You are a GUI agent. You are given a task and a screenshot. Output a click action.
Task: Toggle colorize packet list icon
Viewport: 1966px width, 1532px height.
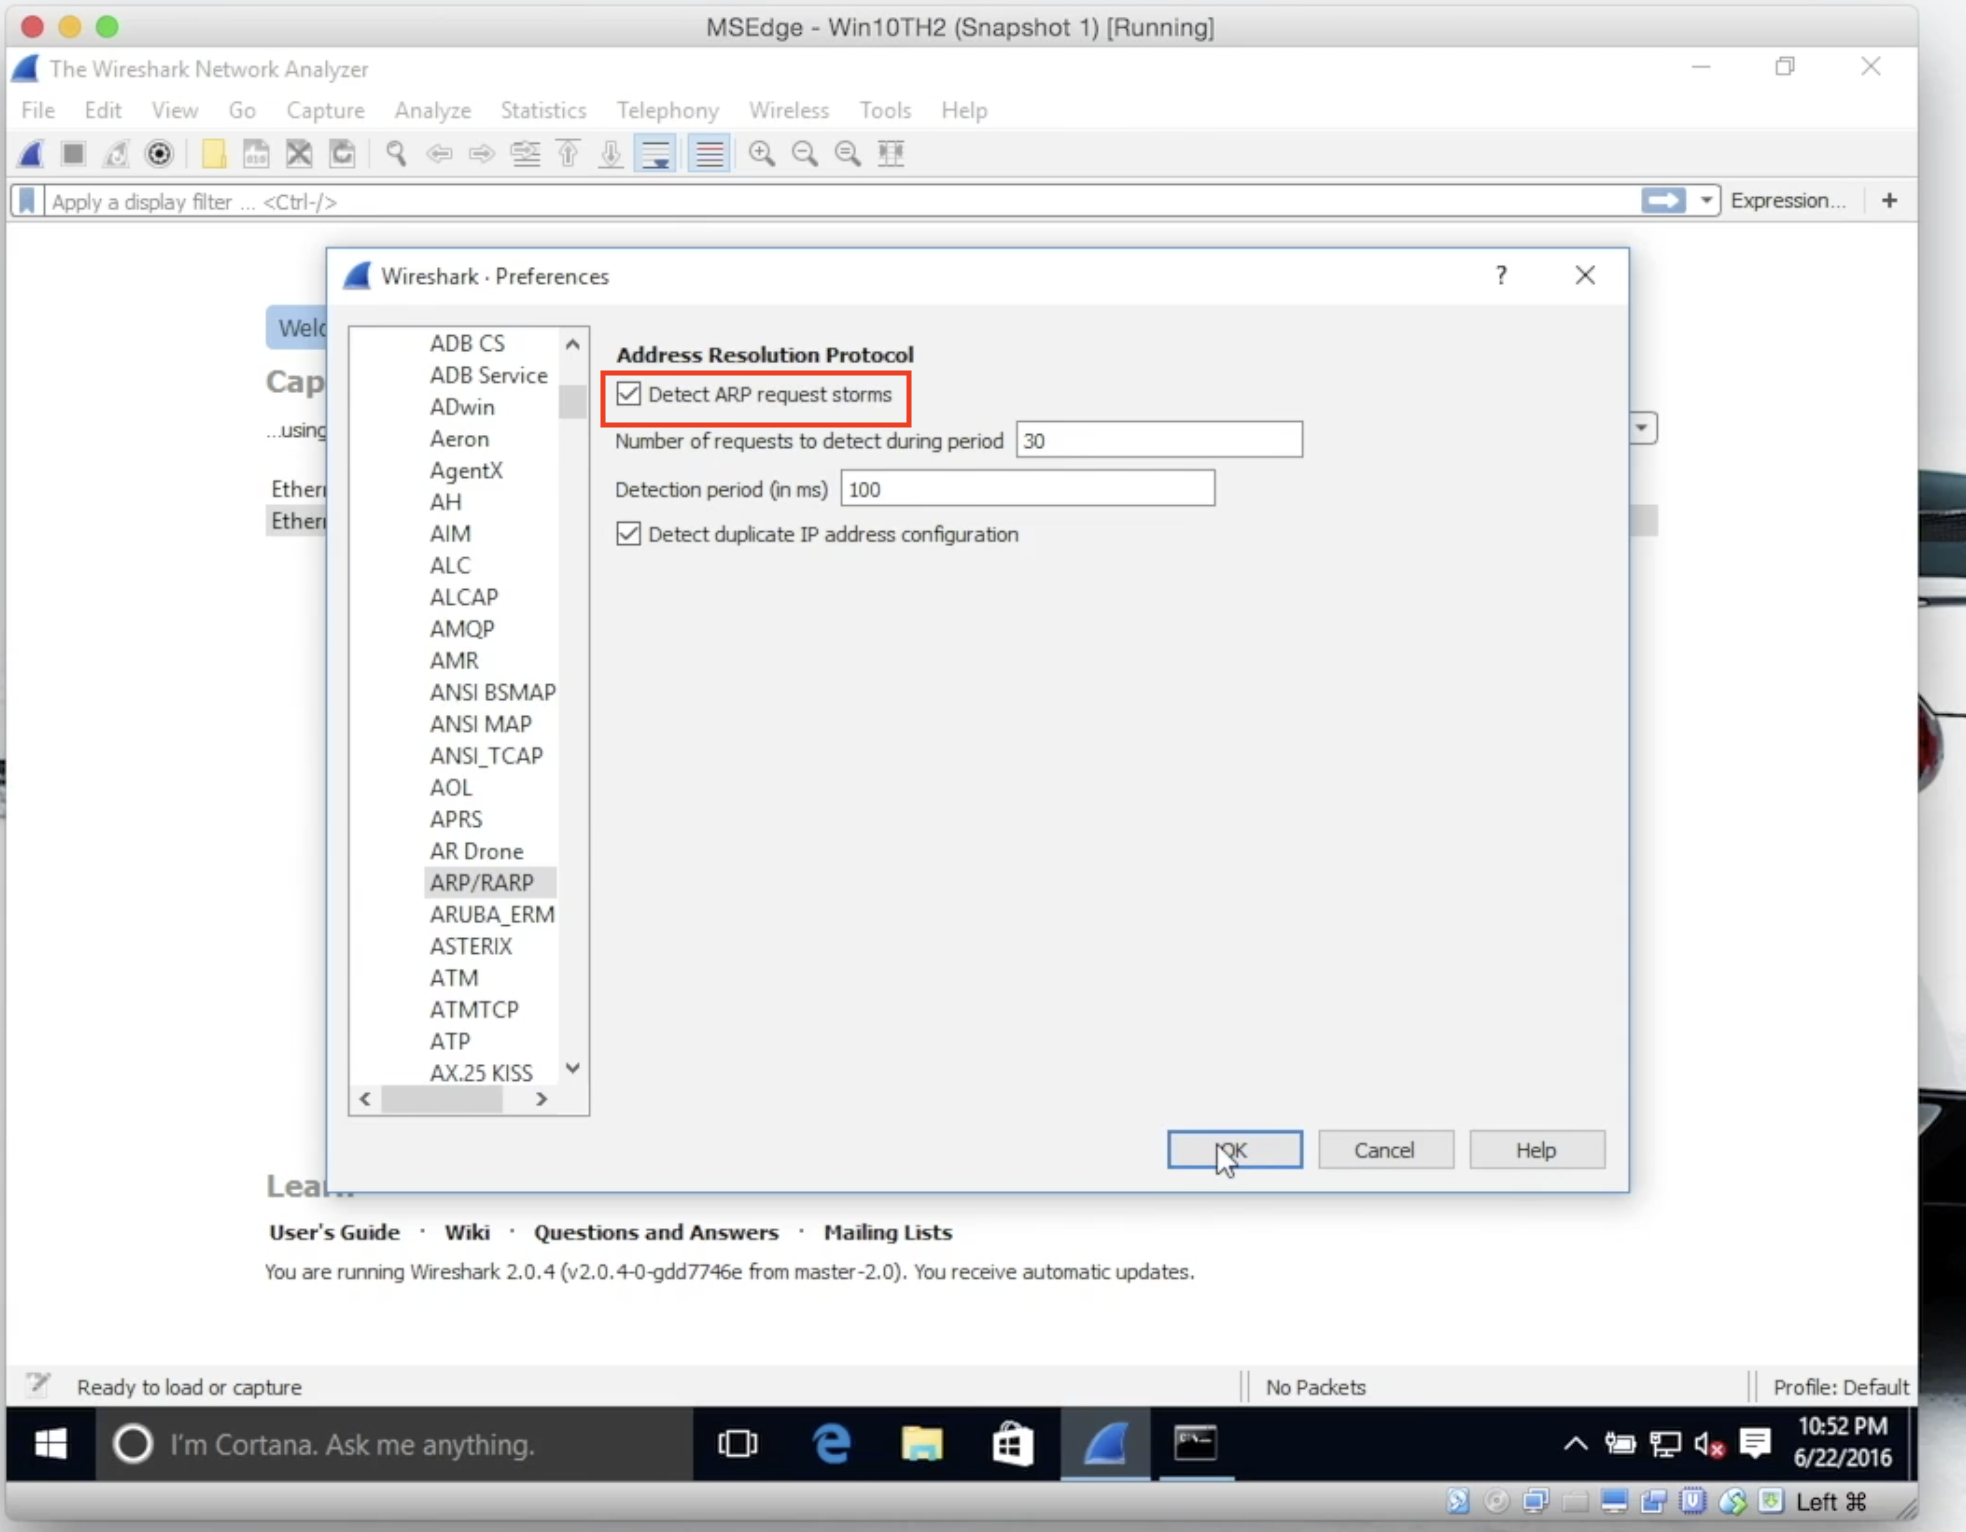709,153
